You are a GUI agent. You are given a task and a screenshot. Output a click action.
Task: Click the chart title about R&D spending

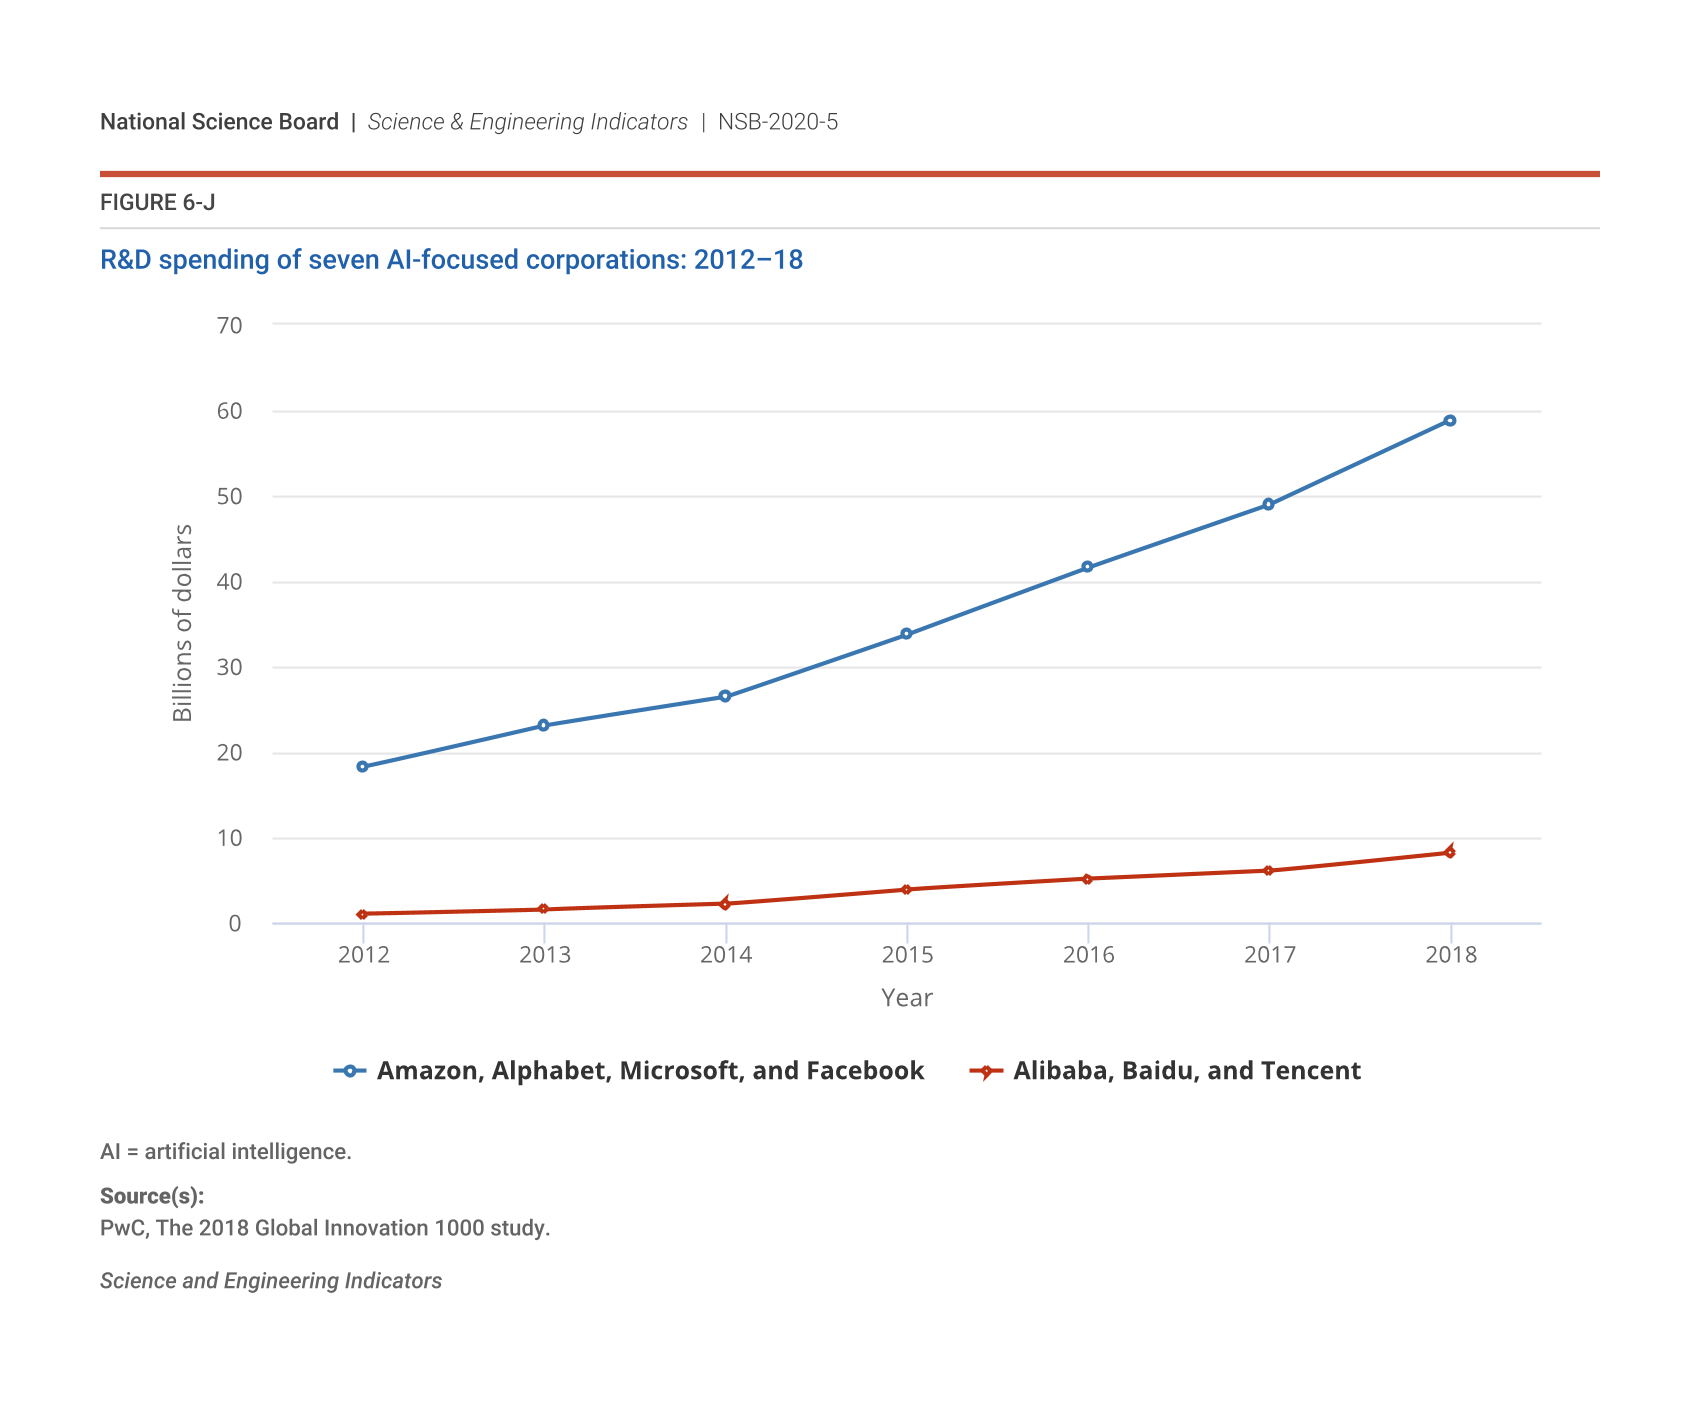click(x=451, y=260)
